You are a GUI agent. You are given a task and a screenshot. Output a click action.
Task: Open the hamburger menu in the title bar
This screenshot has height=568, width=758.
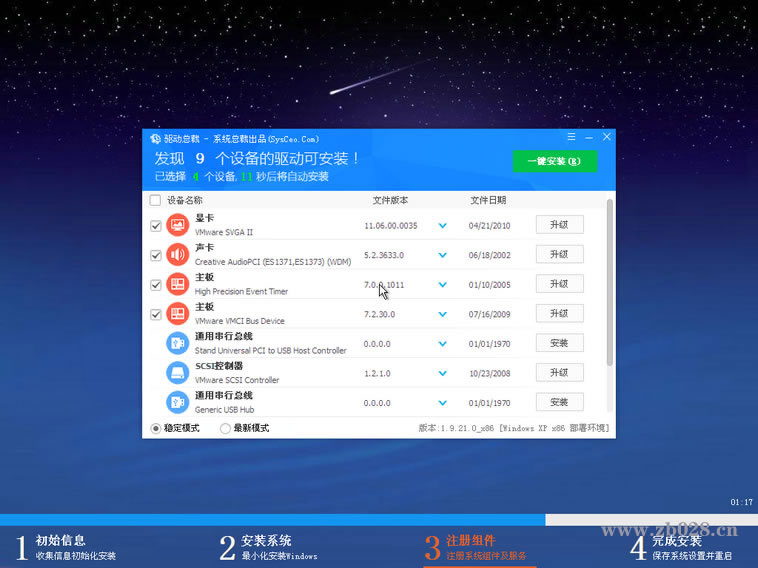pos(571,137)
